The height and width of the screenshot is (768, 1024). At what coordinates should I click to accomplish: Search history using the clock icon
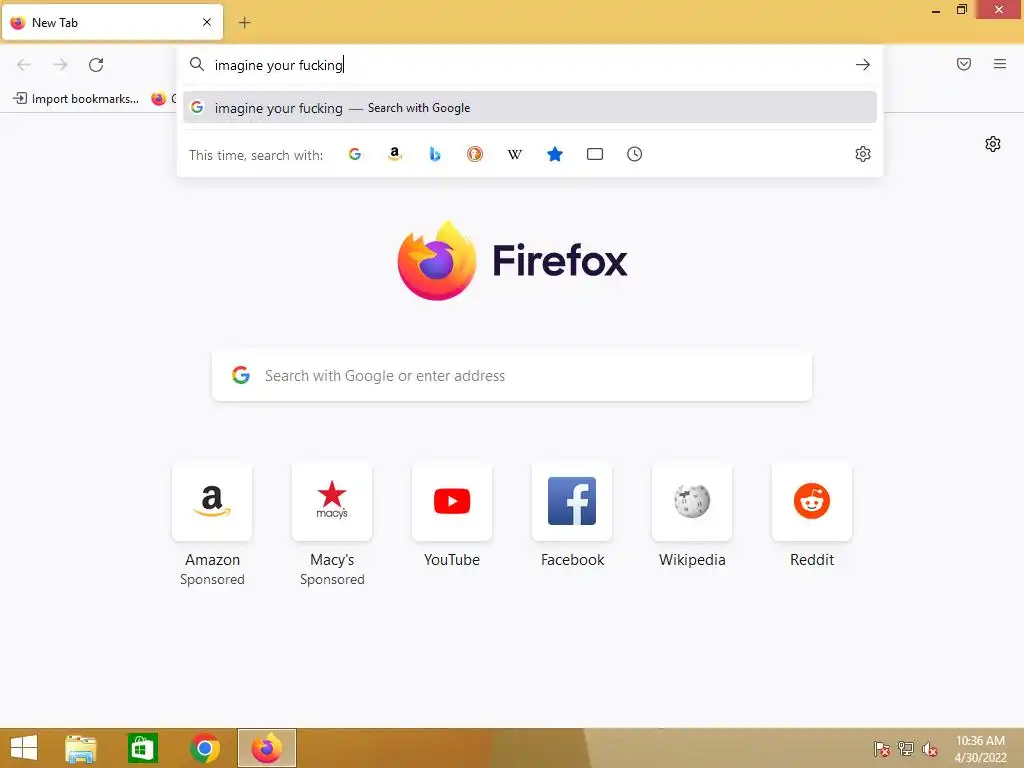[x=635, y=154]
